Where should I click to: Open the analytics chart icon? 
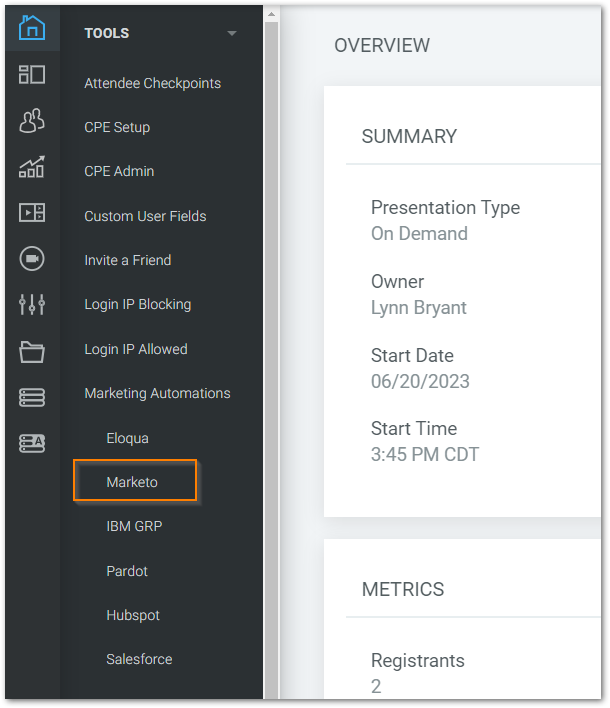(32, 167)
